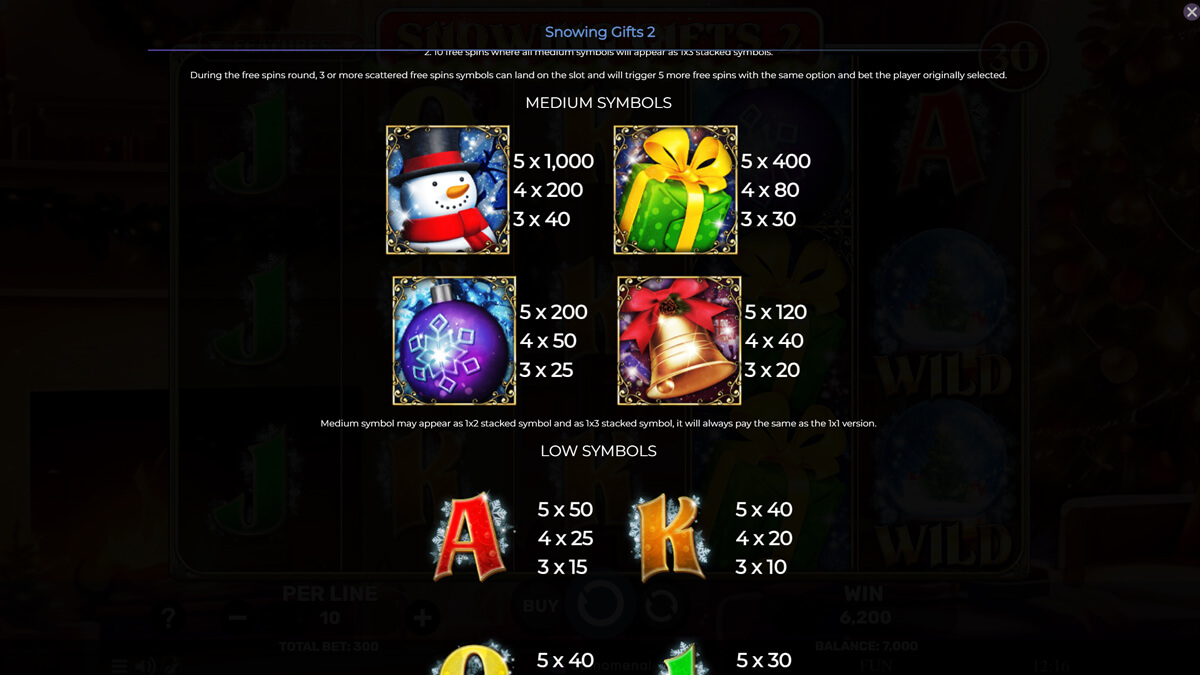Click the green J symbol at bottom
1200x675 pixels.
pos(683,658)
